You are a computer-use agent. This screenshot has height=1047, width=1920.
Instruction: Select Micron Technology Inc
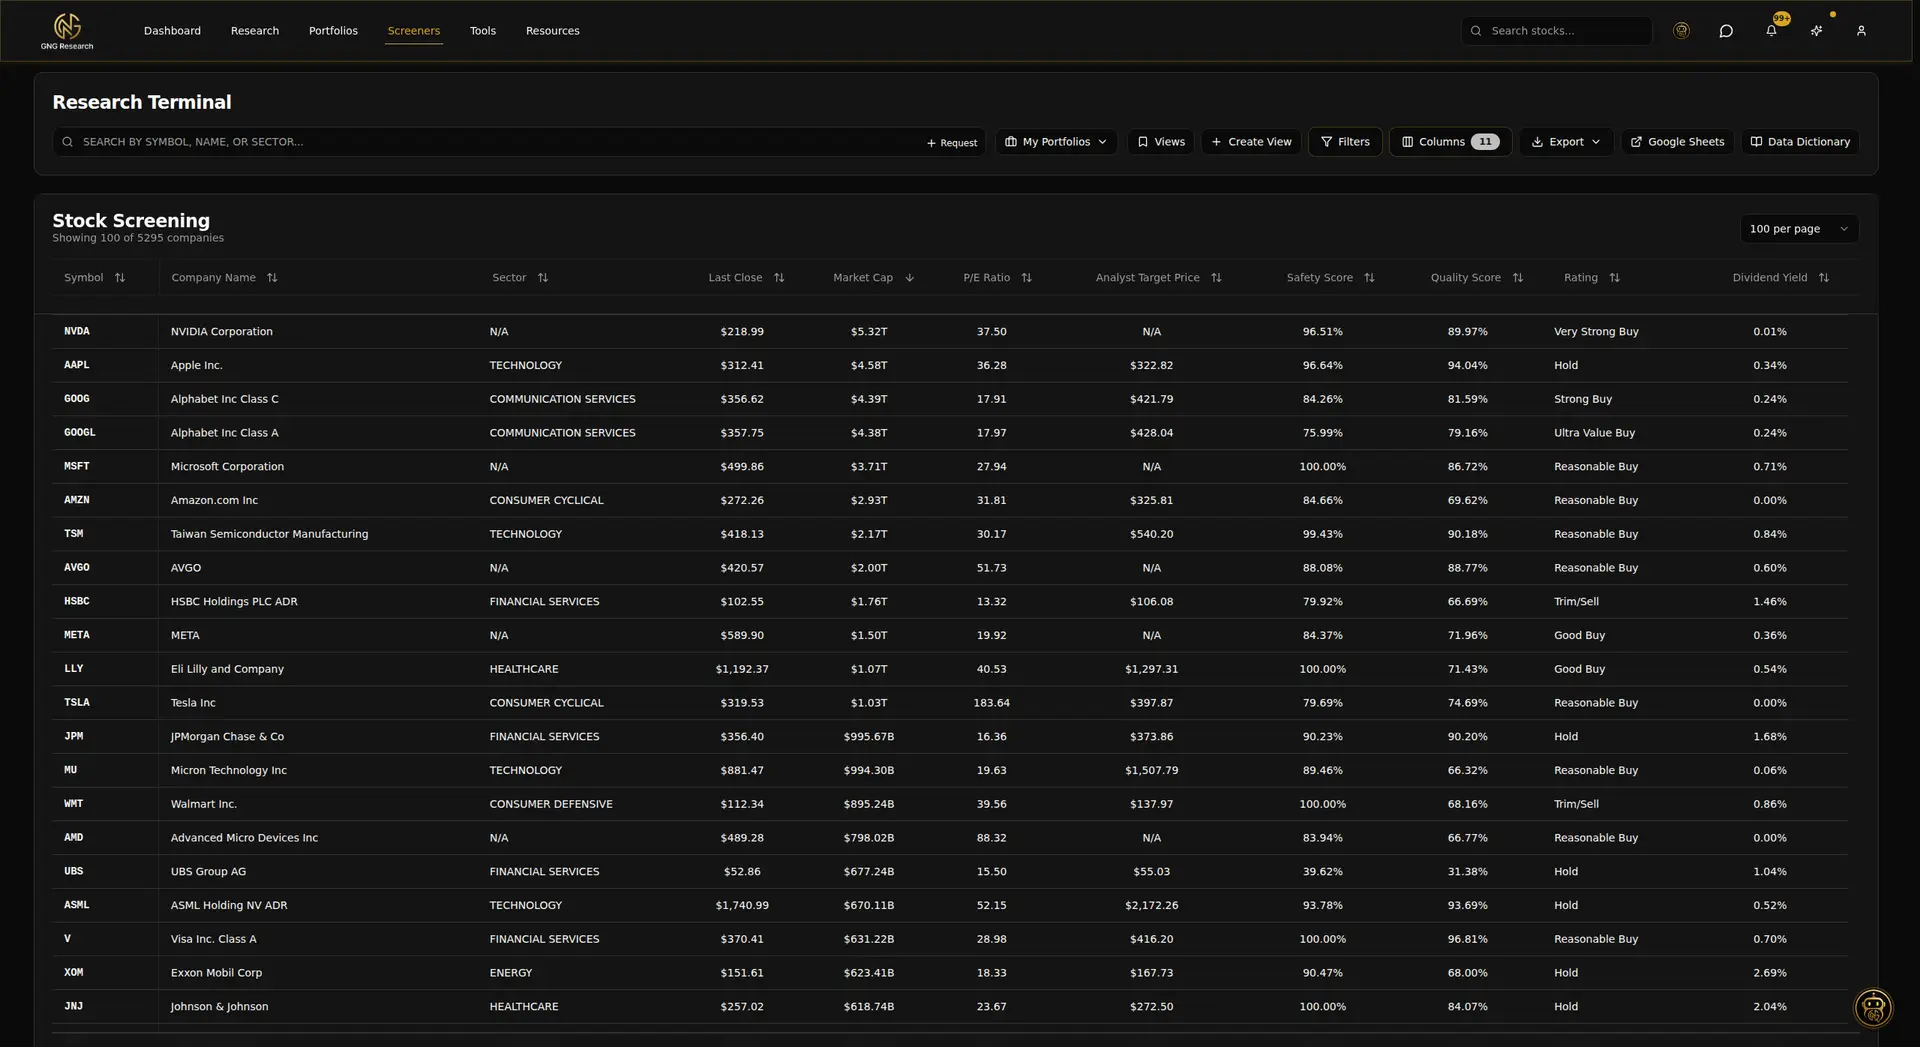[228, 771]
